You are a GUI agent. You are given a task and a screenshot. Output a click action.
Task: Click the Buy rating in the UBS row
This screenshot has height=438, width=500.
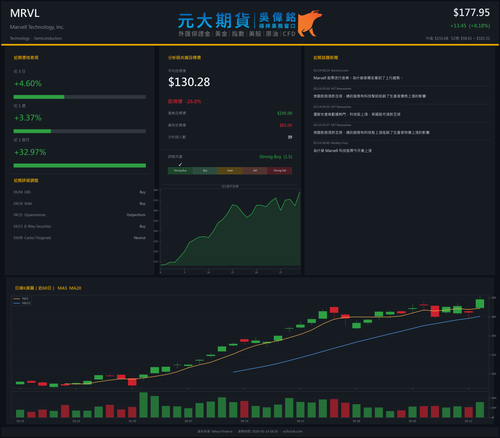tap(143, 192)
